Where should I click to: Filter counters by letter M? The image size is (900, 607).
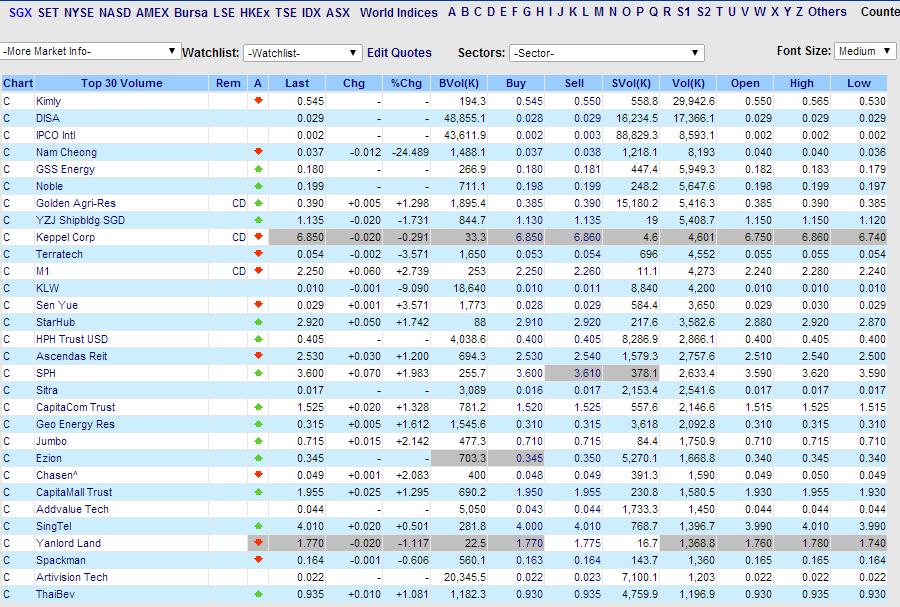[599, 11]
